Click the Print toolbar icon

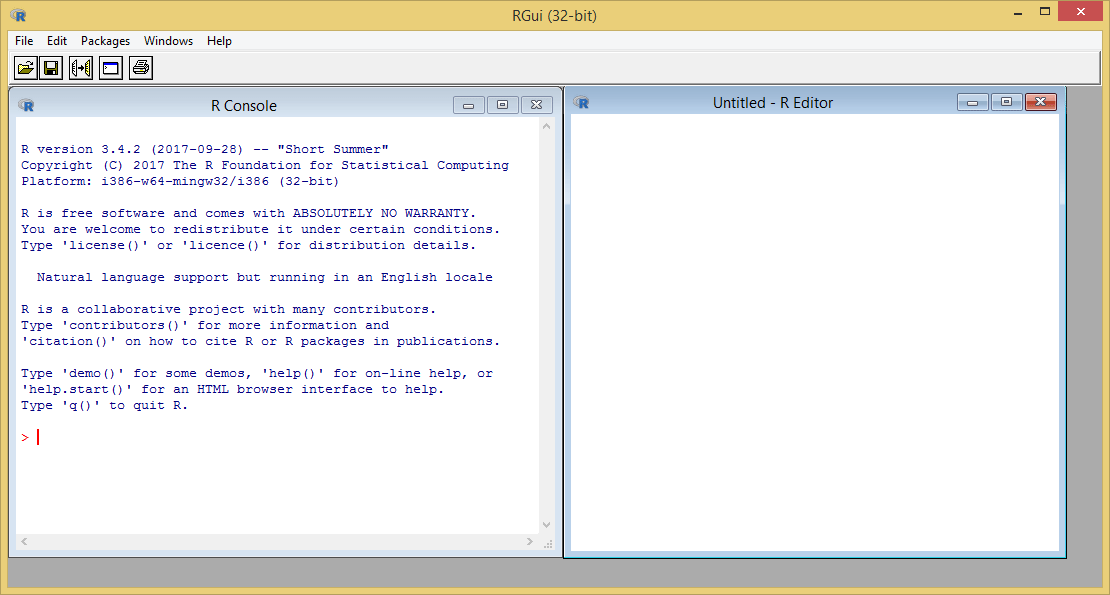(x=141, y=68)
